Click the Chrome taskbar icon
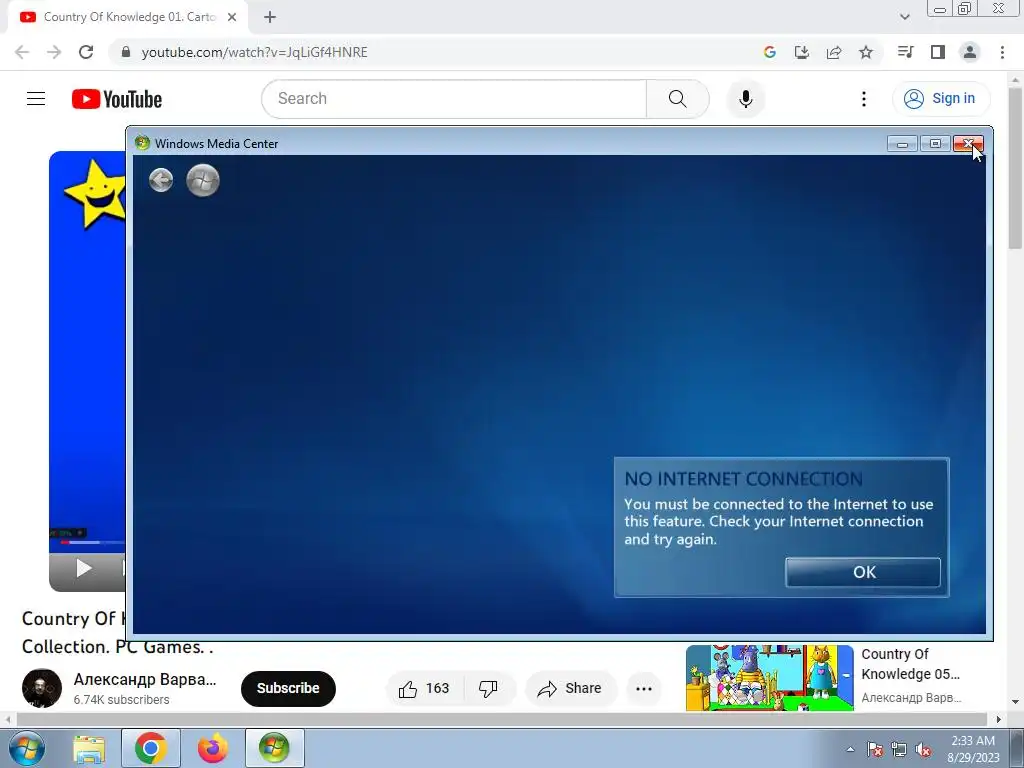 (151, 748)
